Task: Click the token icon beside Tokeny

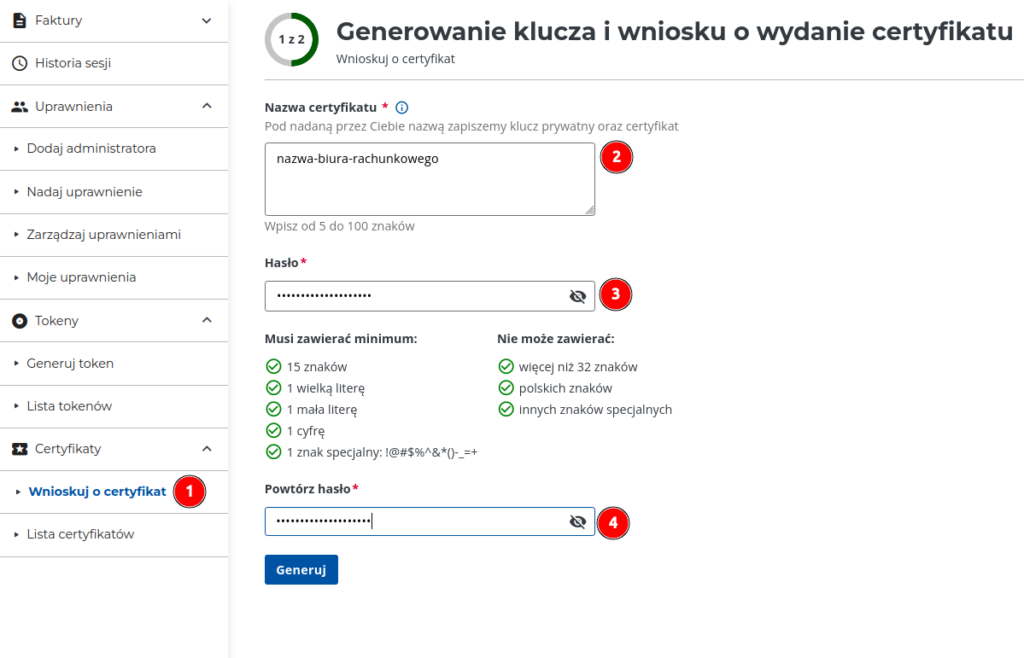Action: pyautogui.click(x=19, y=321)
